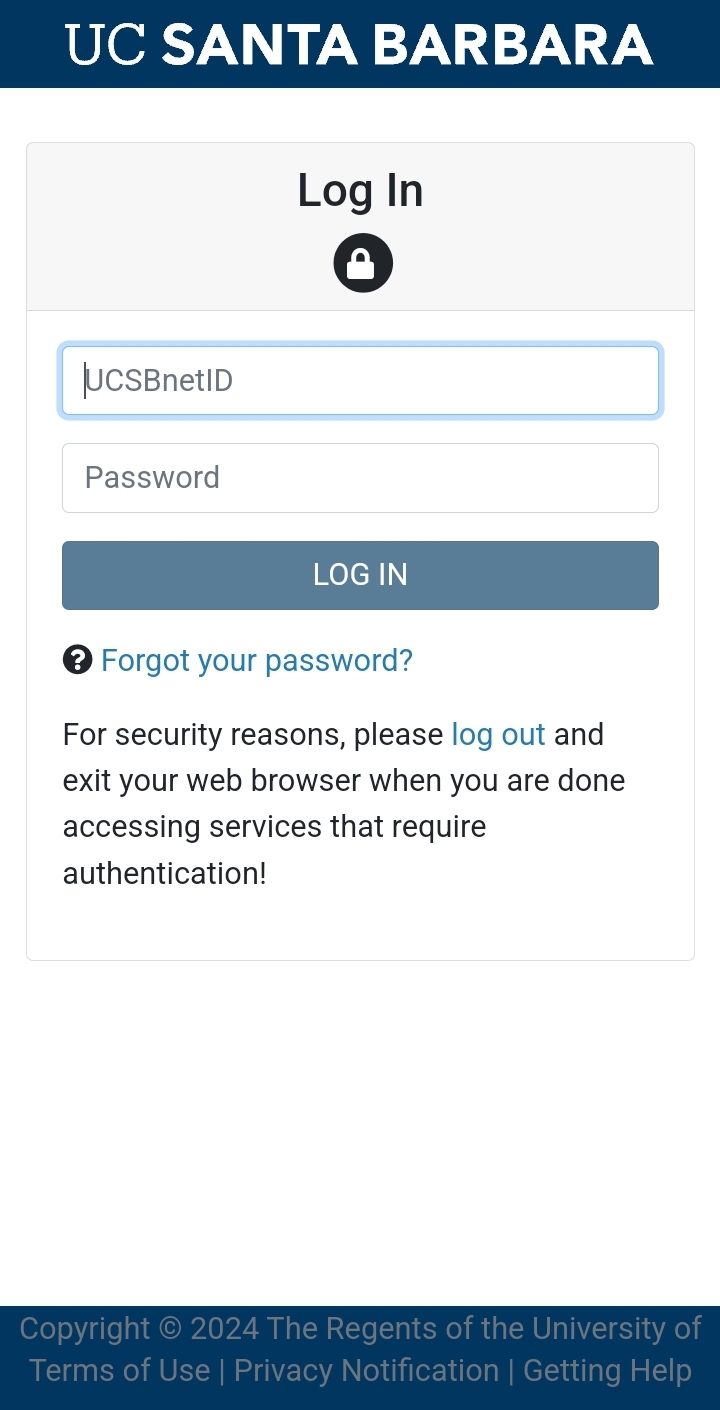The width and height of the screenshot is (720, 1410).
Task: Click the Log In heading
Action: point(360,190)
